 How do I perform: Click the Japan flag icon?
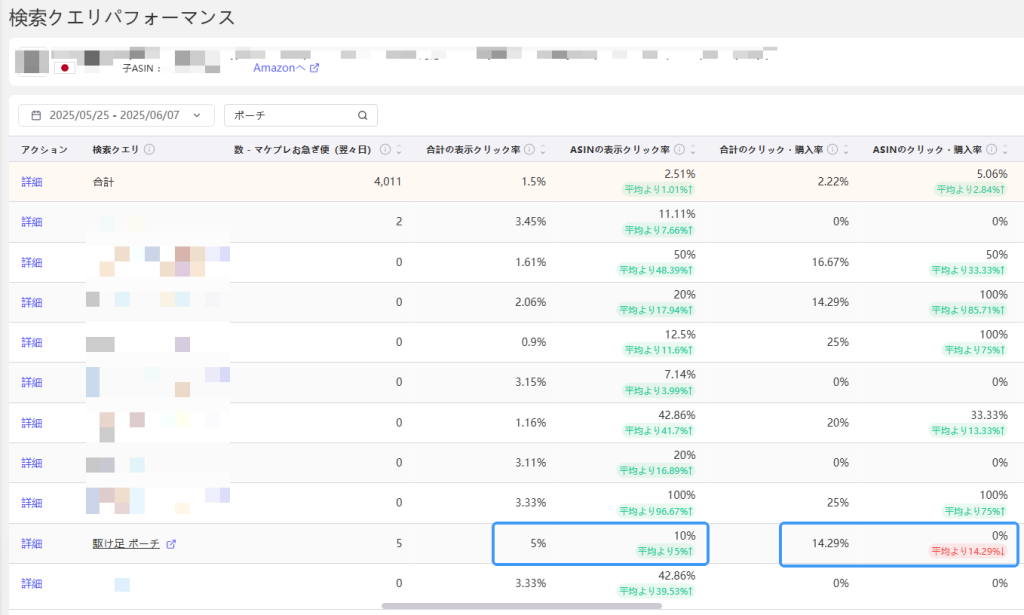click(65, 67)
